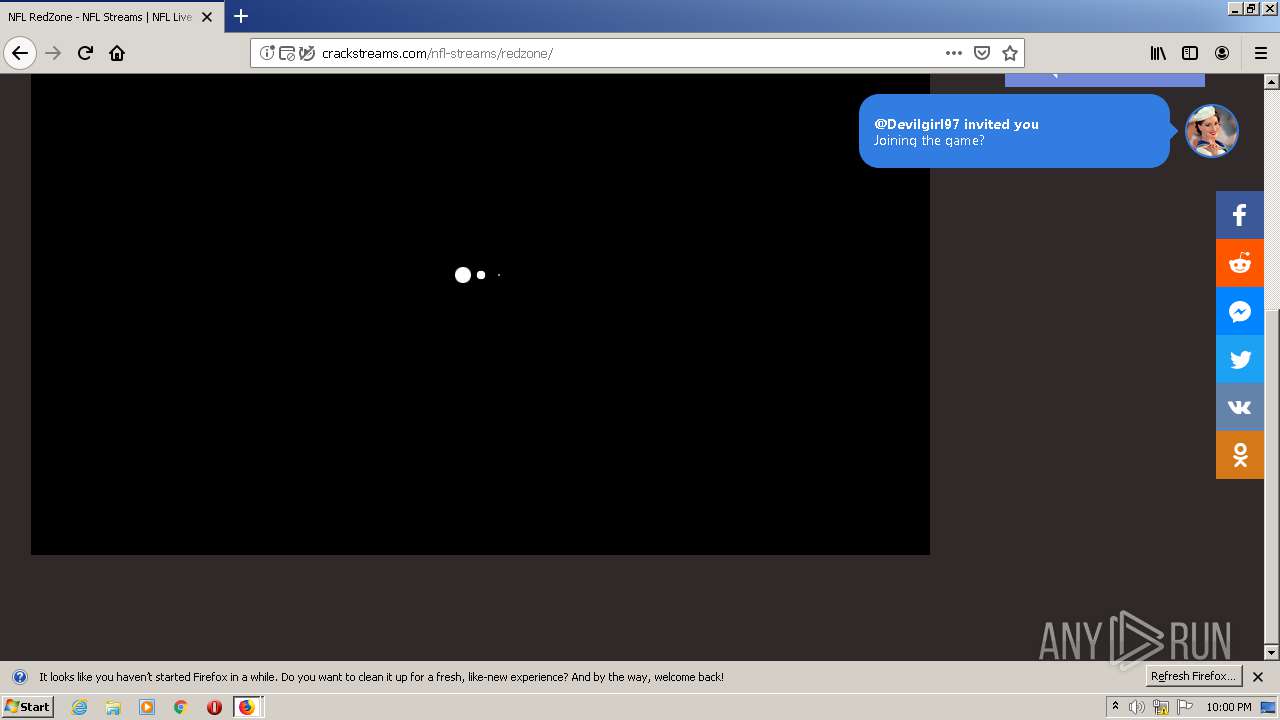Open the Action Center flag icon

pos(1185,707)
